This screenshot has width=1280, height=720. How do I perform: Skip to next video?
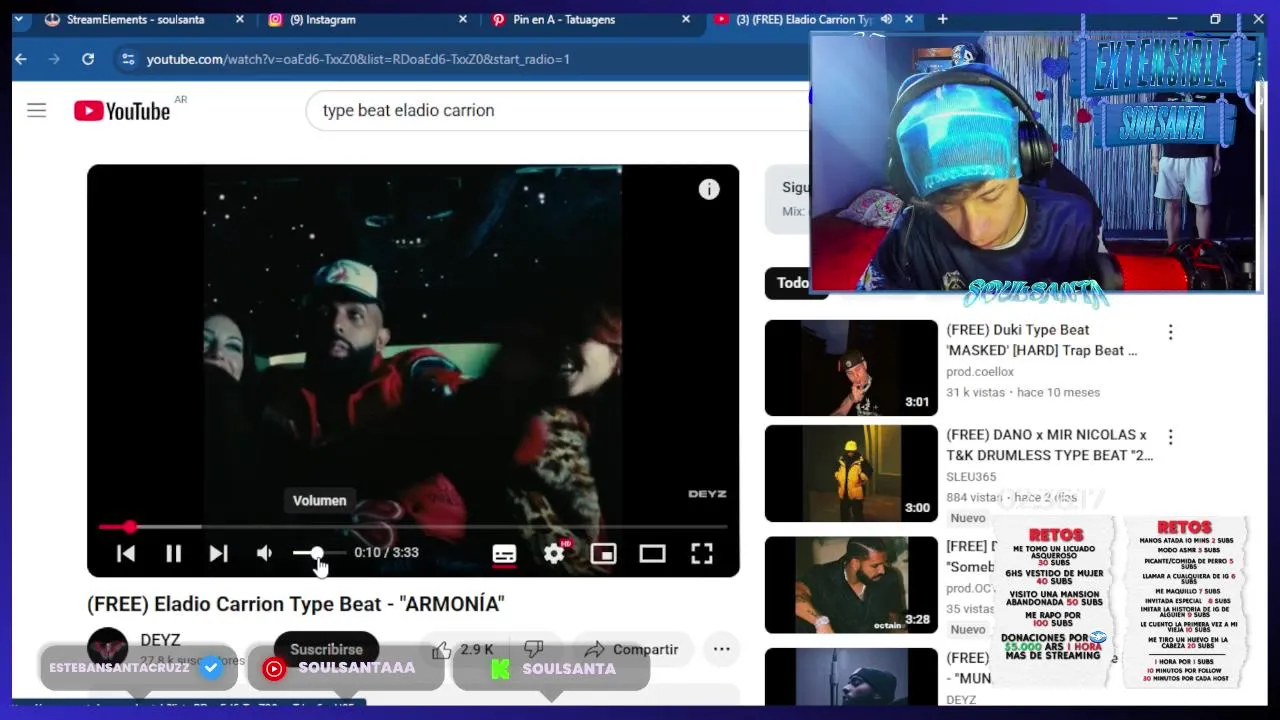(218, 553)
